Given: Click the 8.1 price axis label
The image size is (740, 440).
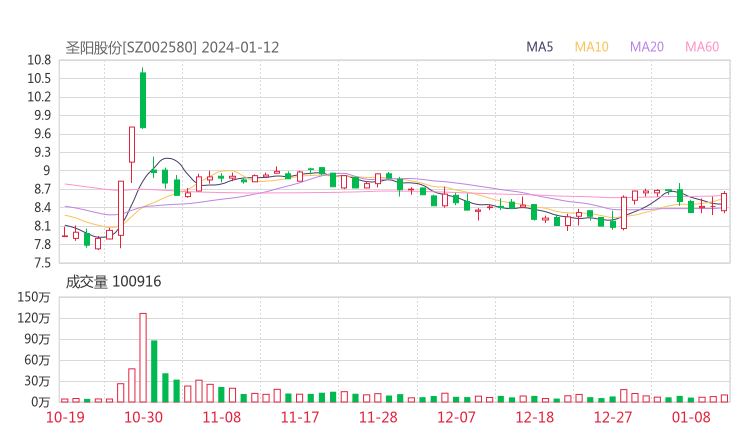Looking at the screenshot, I should [x=42, y=226].
